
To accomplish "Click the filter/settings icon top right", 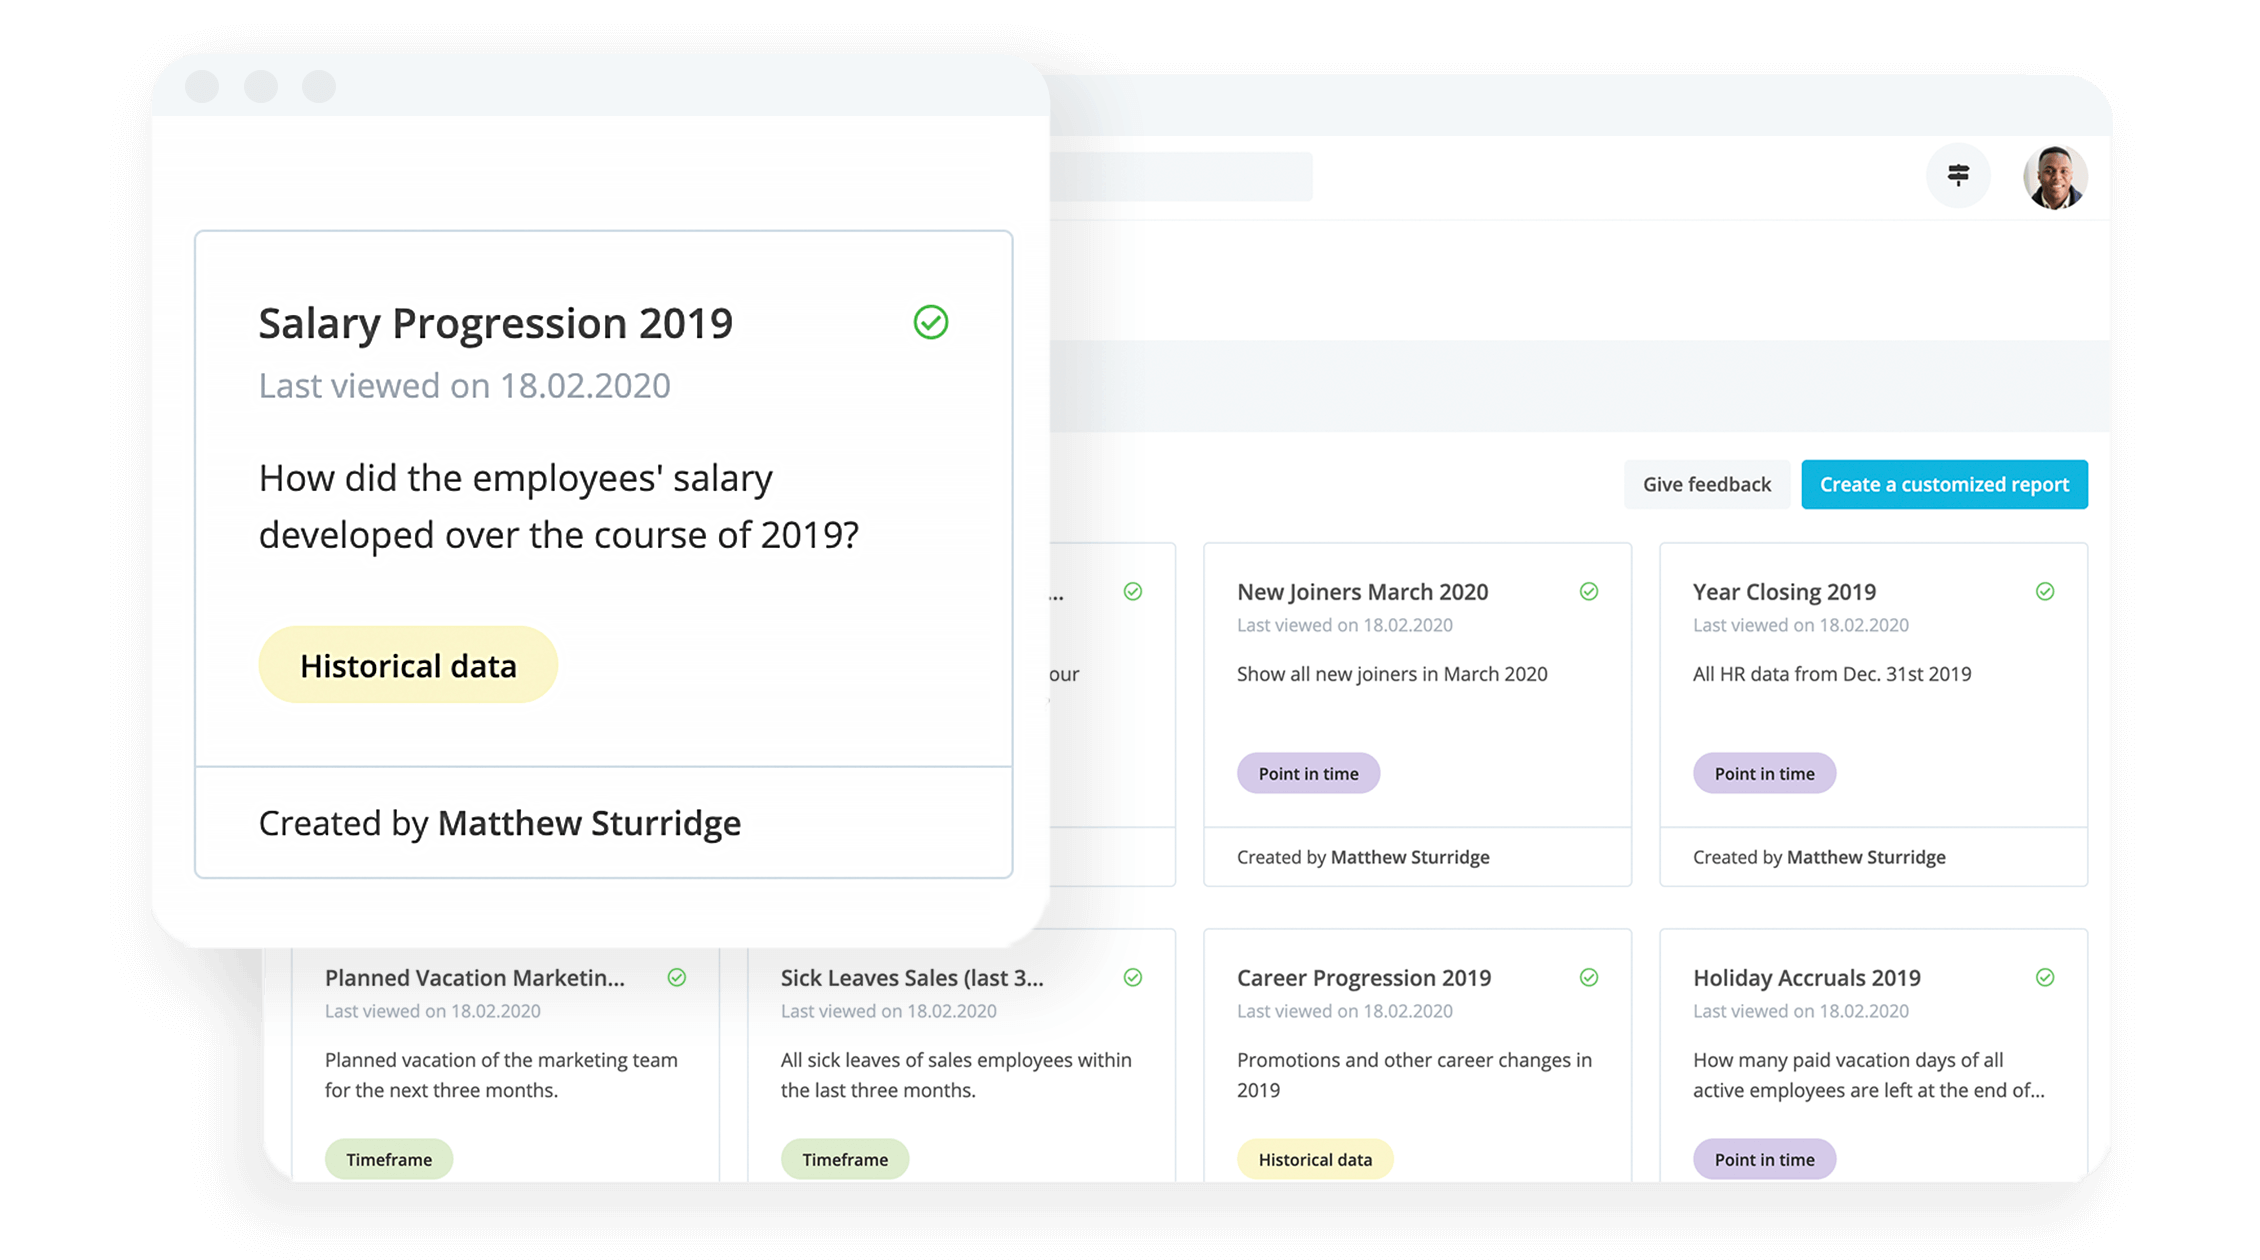I will [1961, 175].
